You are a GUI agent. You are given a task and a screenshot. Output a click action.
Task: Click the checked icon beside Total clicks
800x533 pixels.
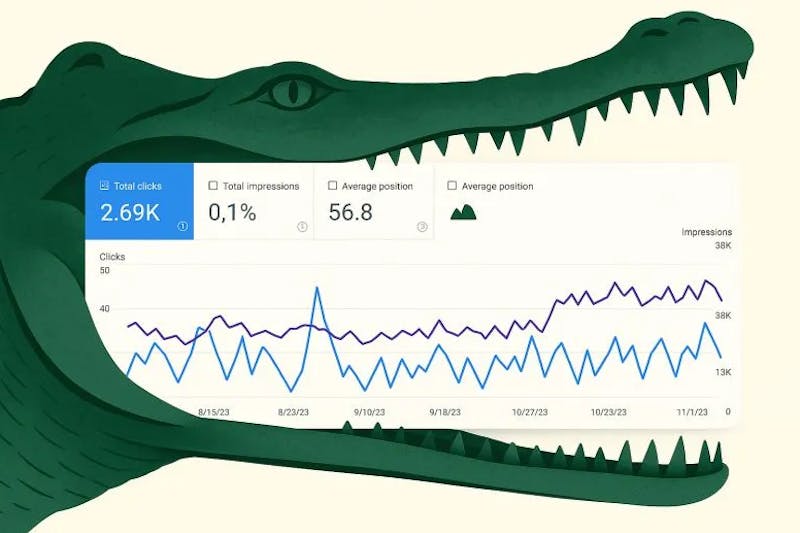[104, 186]
